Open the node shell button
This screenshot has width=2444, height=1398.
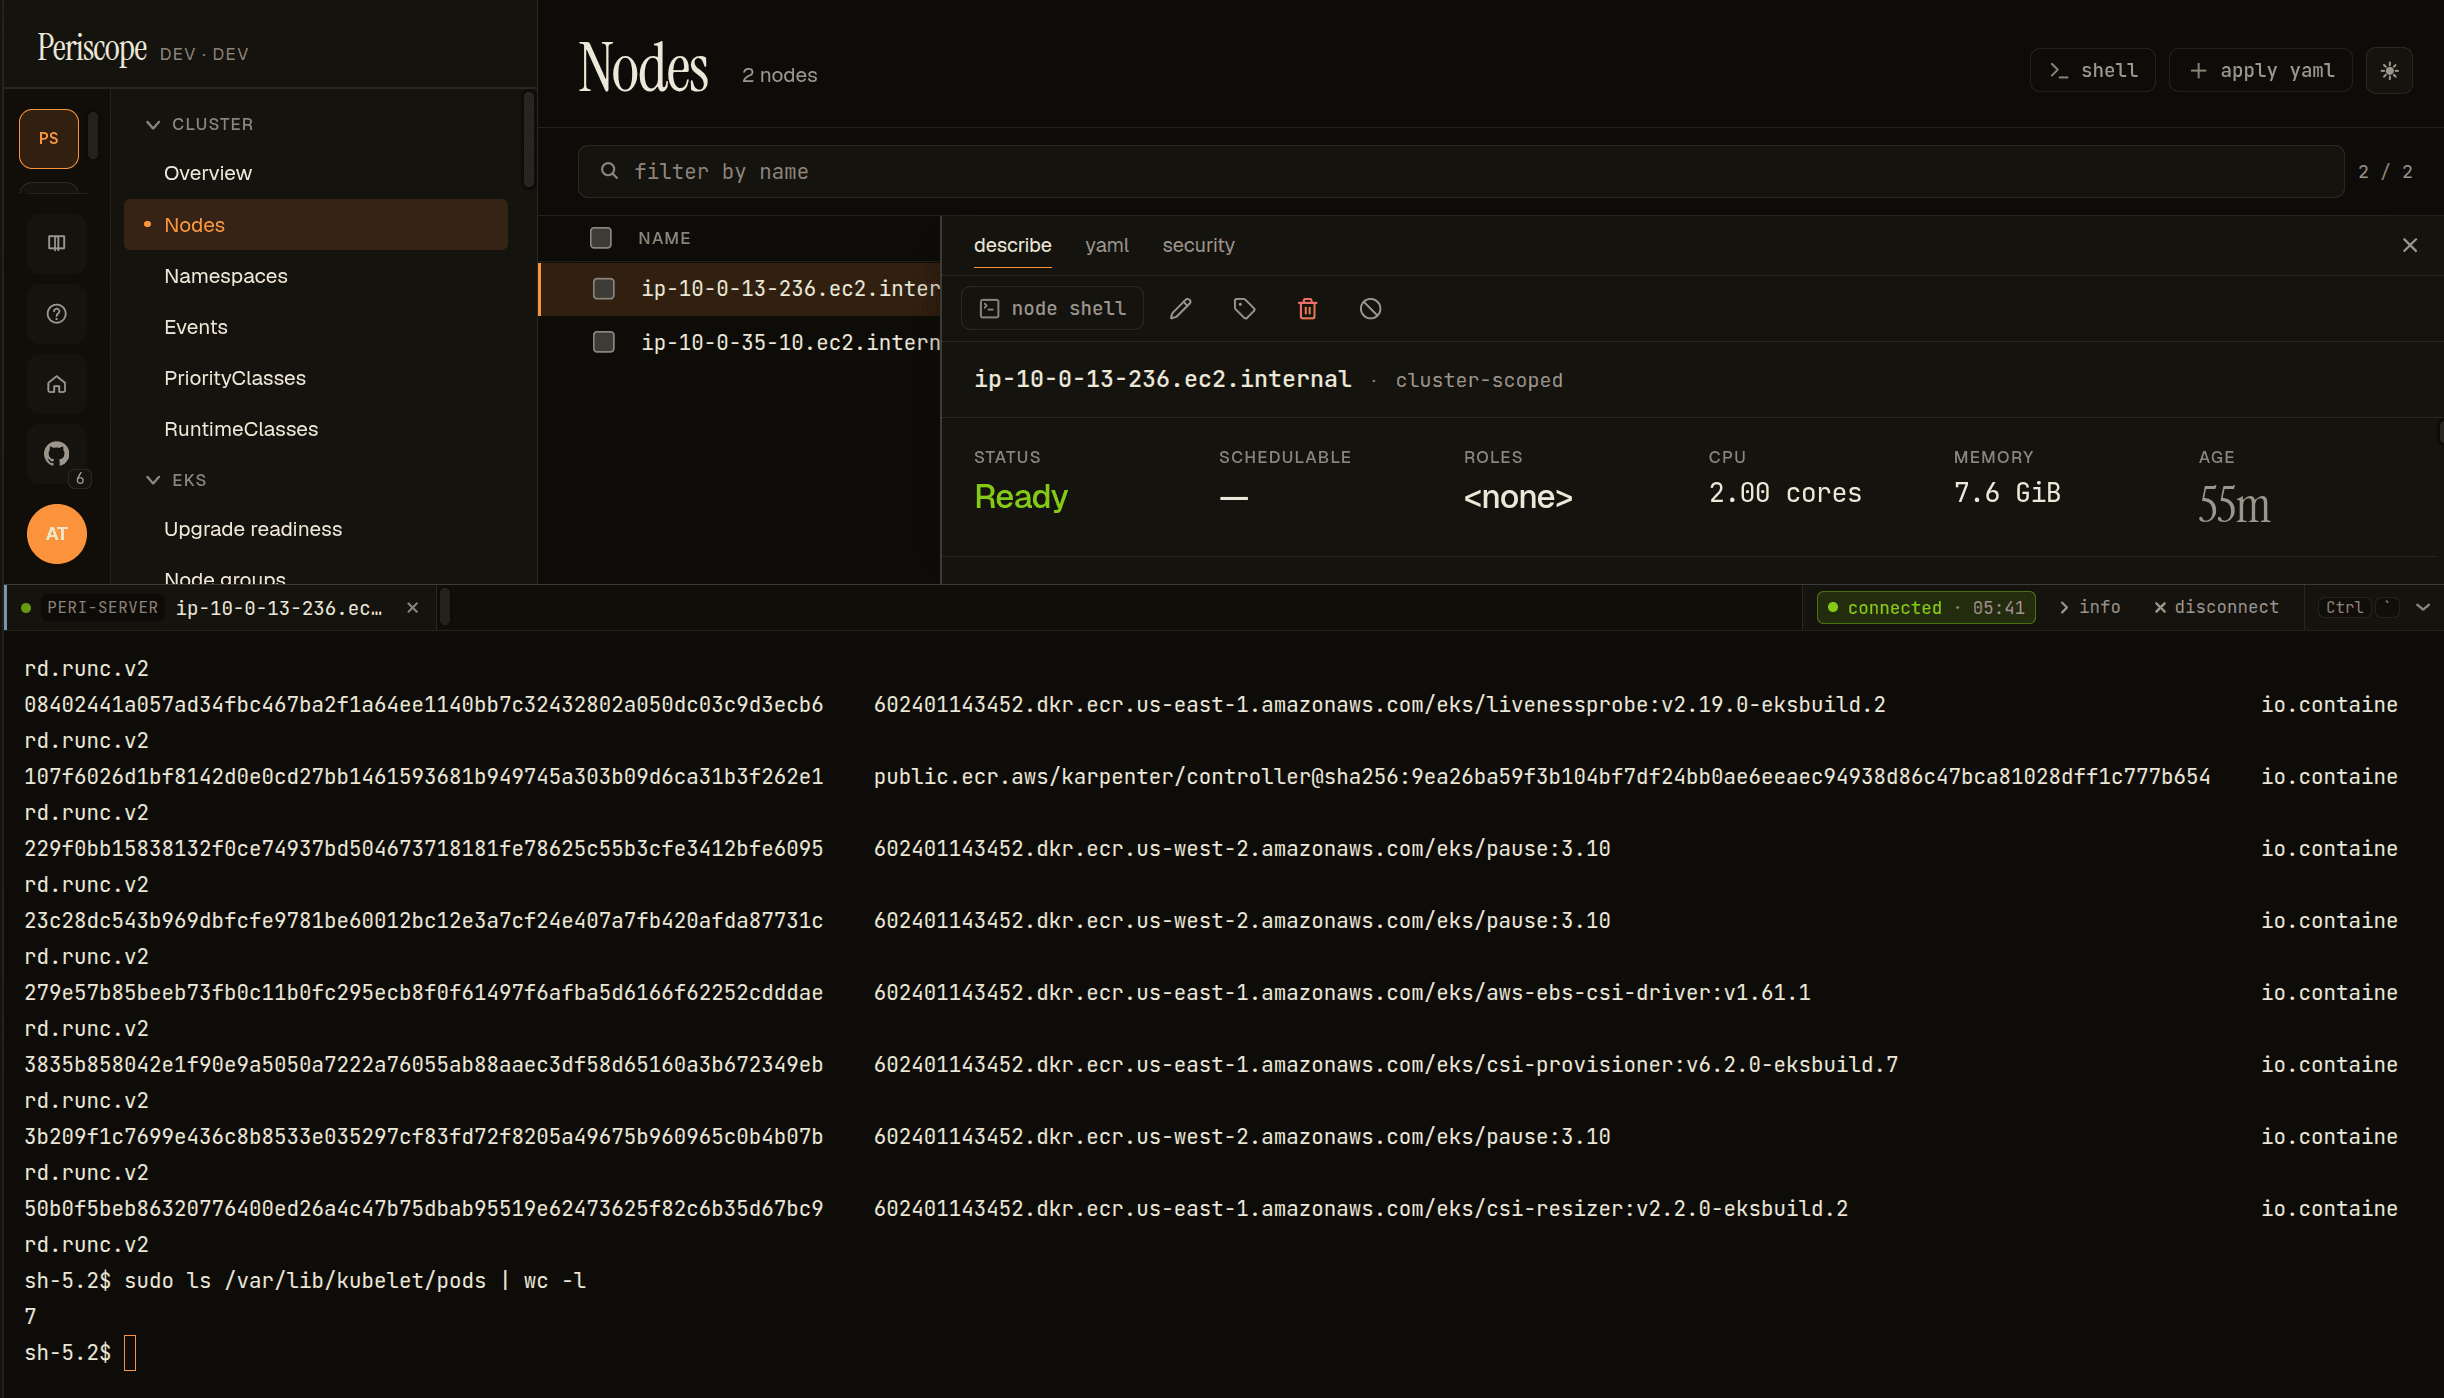click(x=1052, y=309)
